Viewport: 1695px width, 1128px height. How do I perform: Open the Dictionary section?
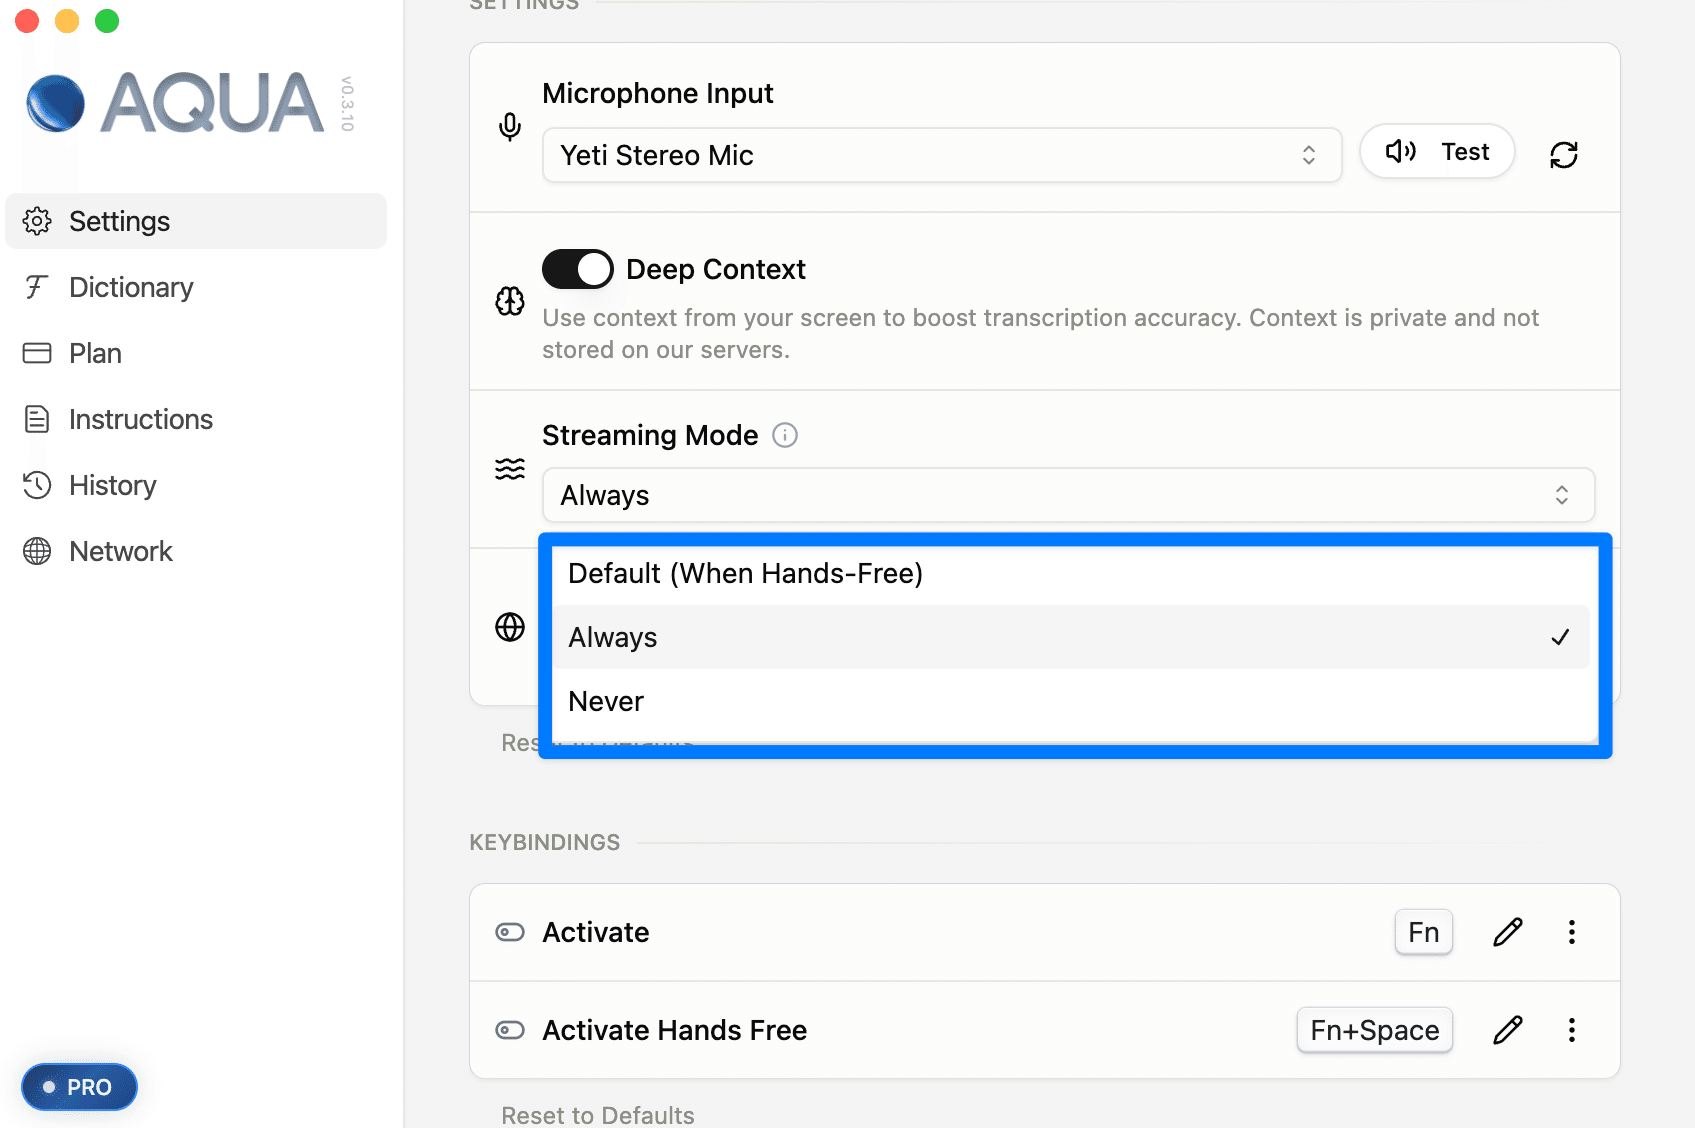pyautogui.click(x=131, y=287)
